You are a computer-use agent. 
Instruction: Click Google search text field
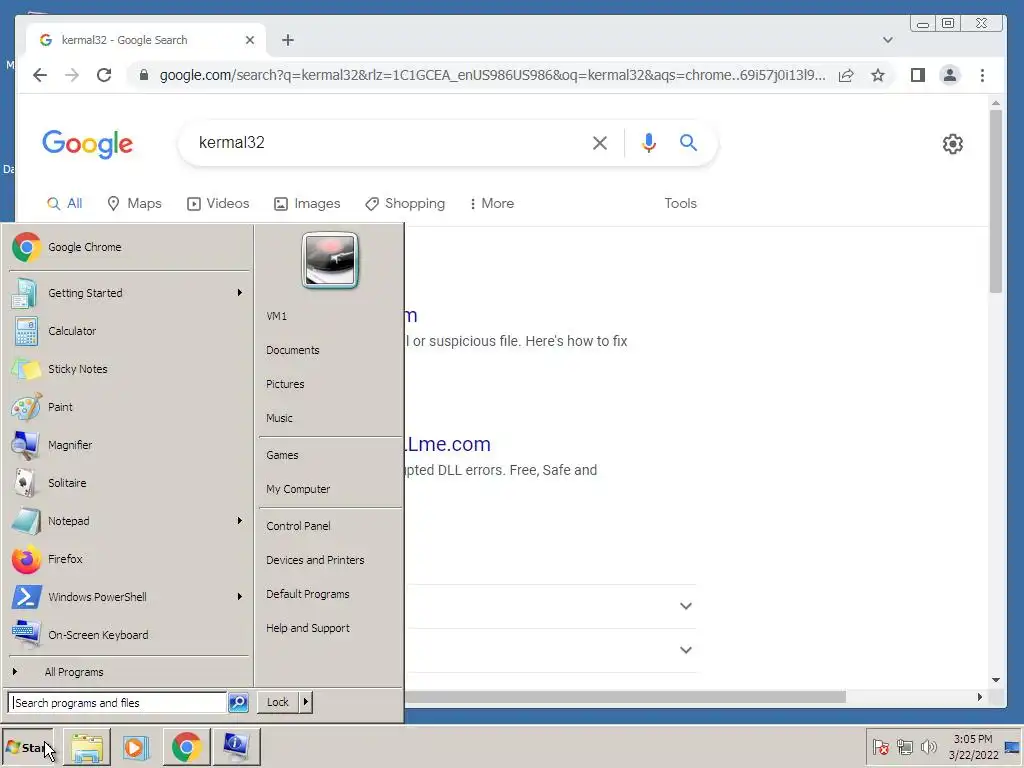385,143
